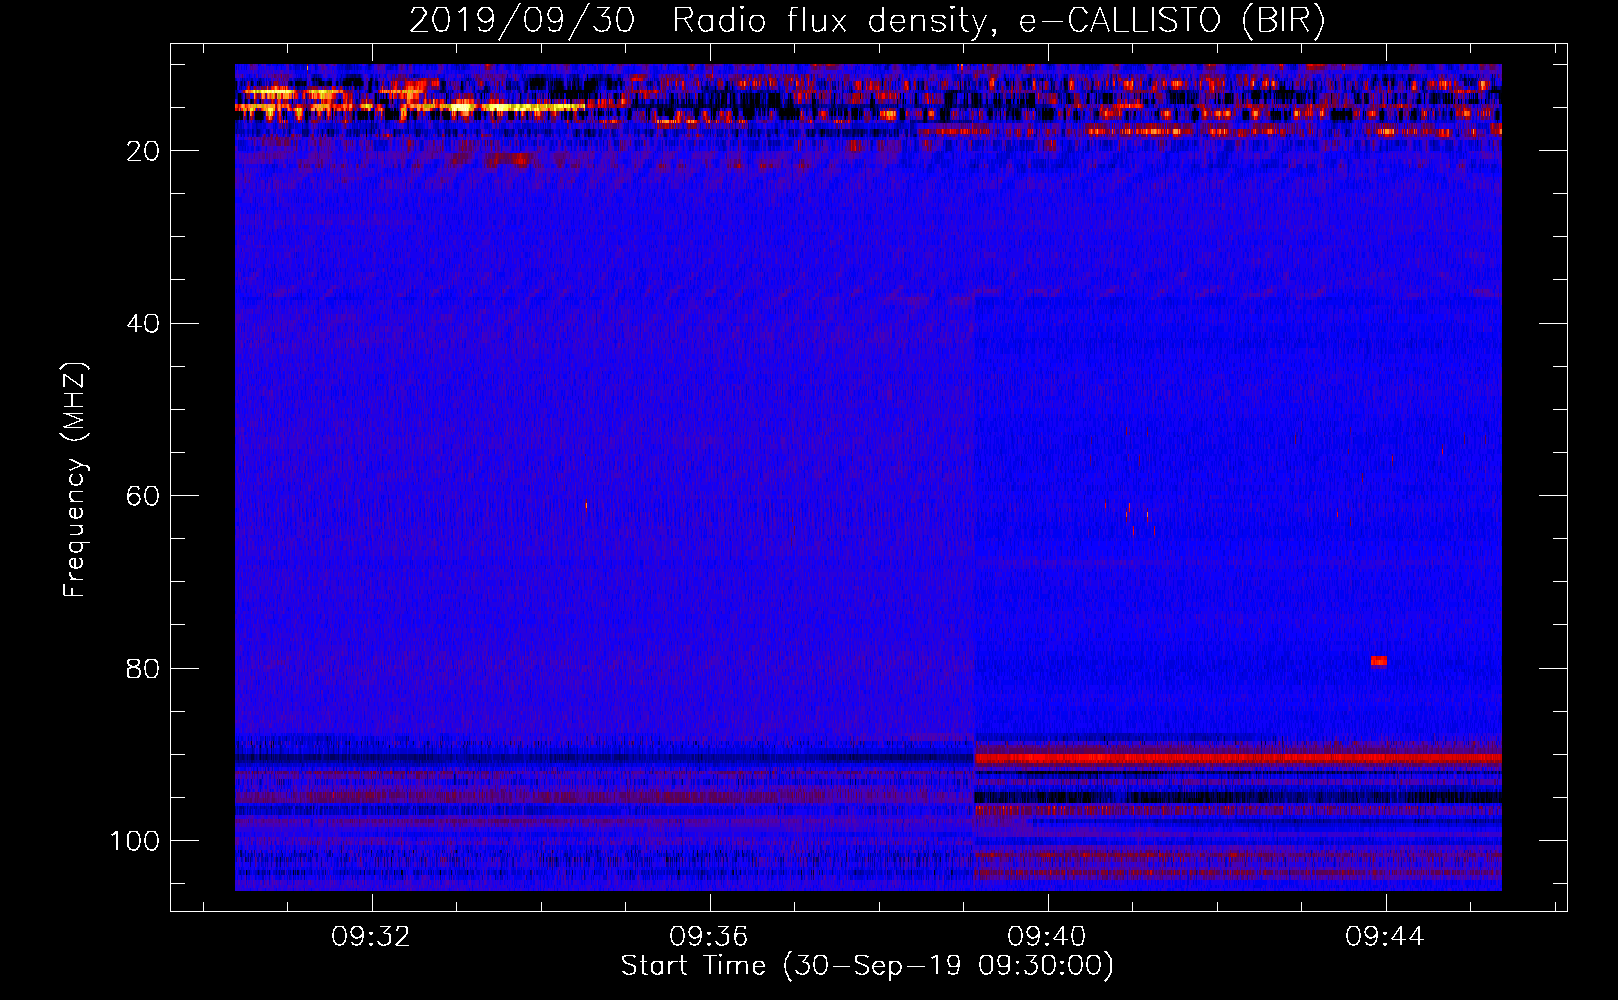This screenshot has height=1000, width=1618.
Task: Click the 60 MHz frequency tick label
Action: pyautogui.click(x=143, y=496)
